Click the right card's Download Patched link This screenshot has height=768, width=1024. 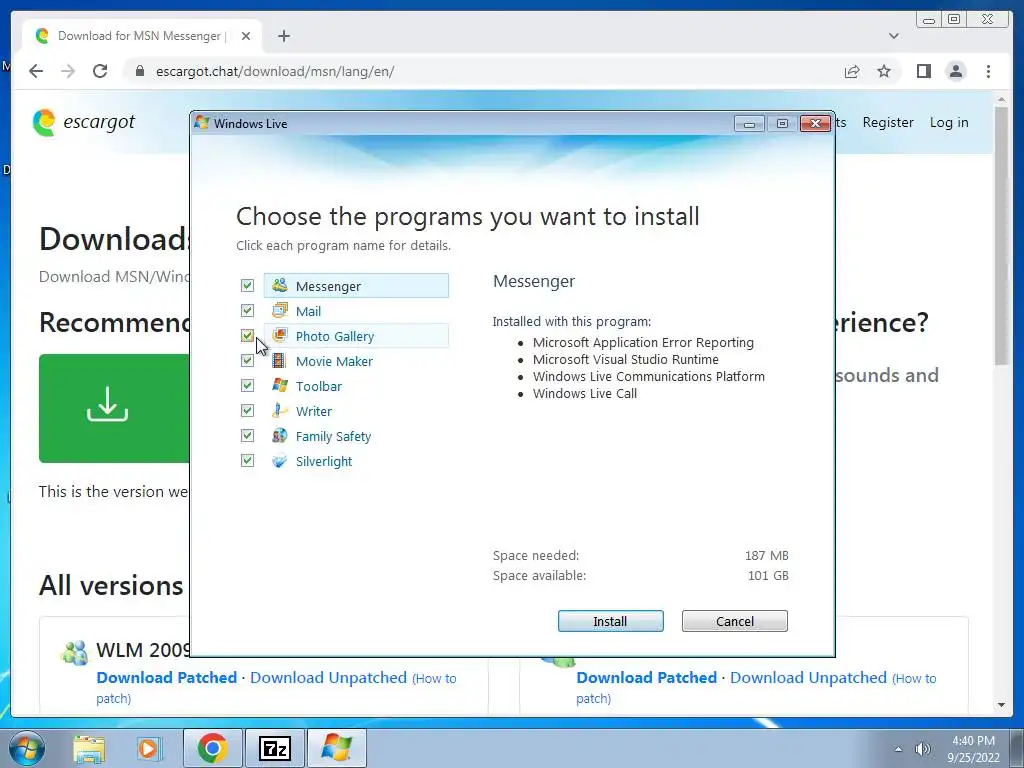[x=647, y=677]
